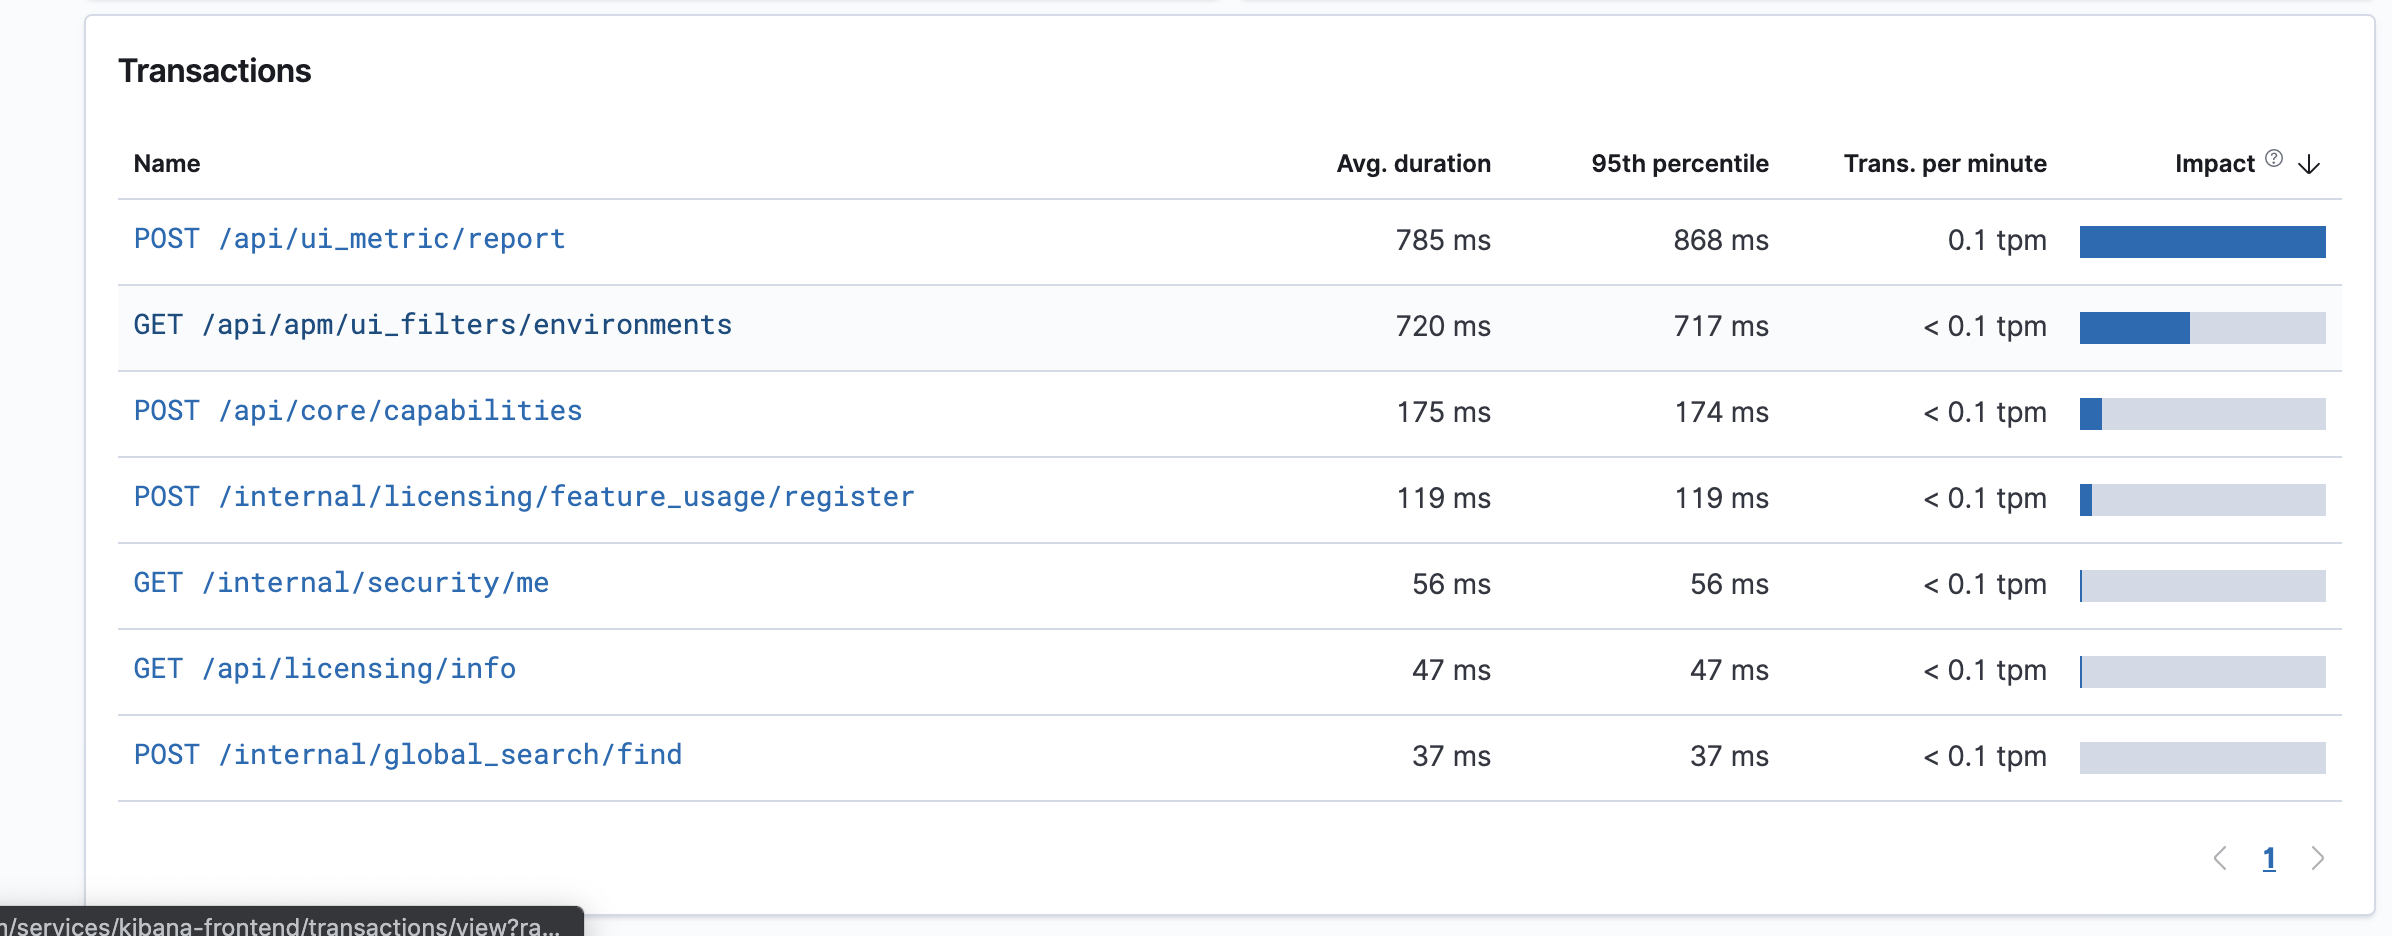Open the Impact column help tooltip icon
Viewport: 2392px width, 936px height.
tap(2274, 157)
